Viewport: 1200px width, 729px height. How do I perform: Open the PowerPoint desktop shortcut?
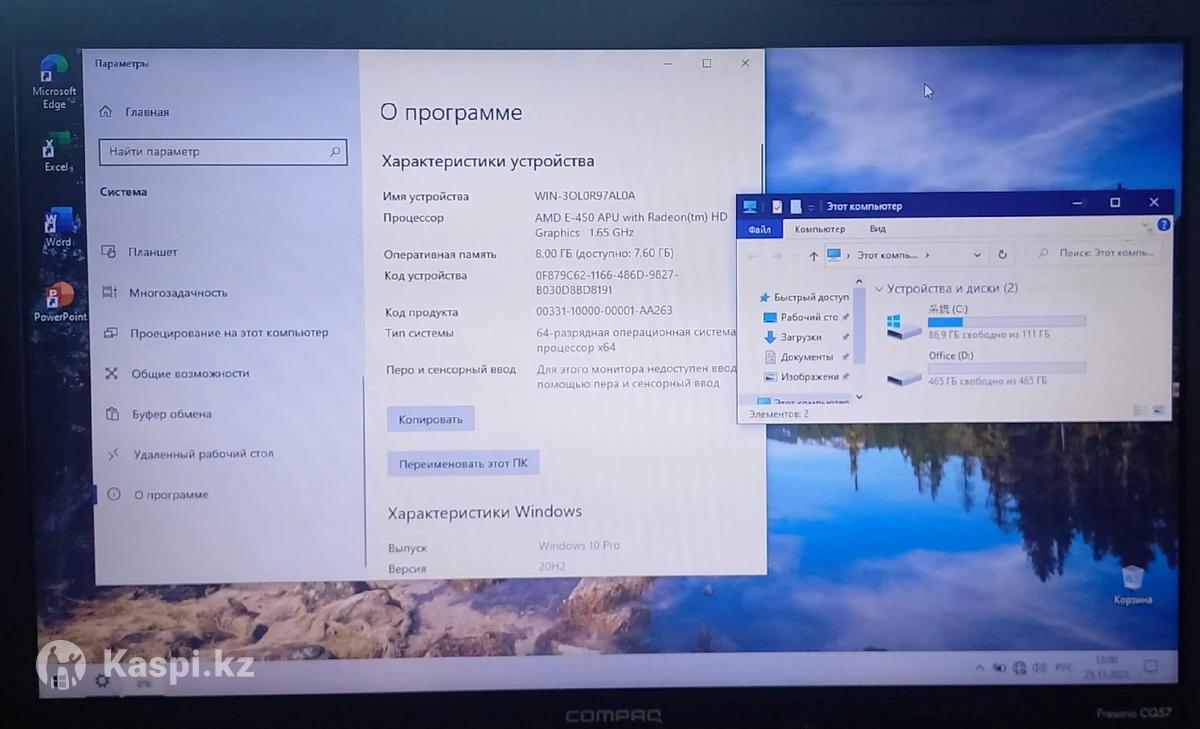[x=60, y=299]
